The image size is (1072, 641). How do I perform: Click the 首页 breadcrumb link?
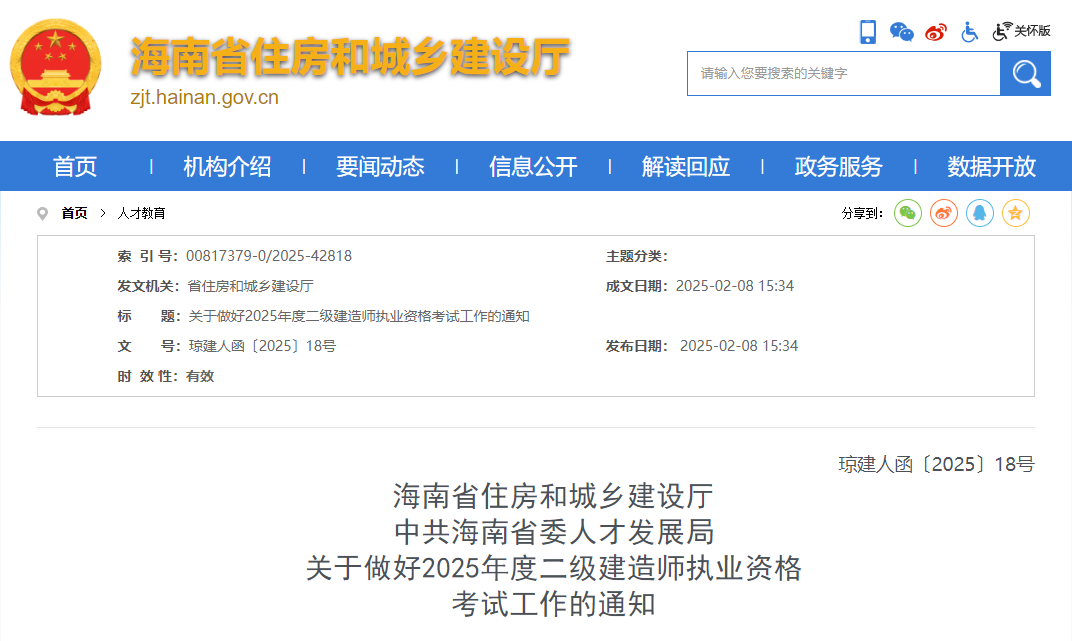(x=74, y=214)
